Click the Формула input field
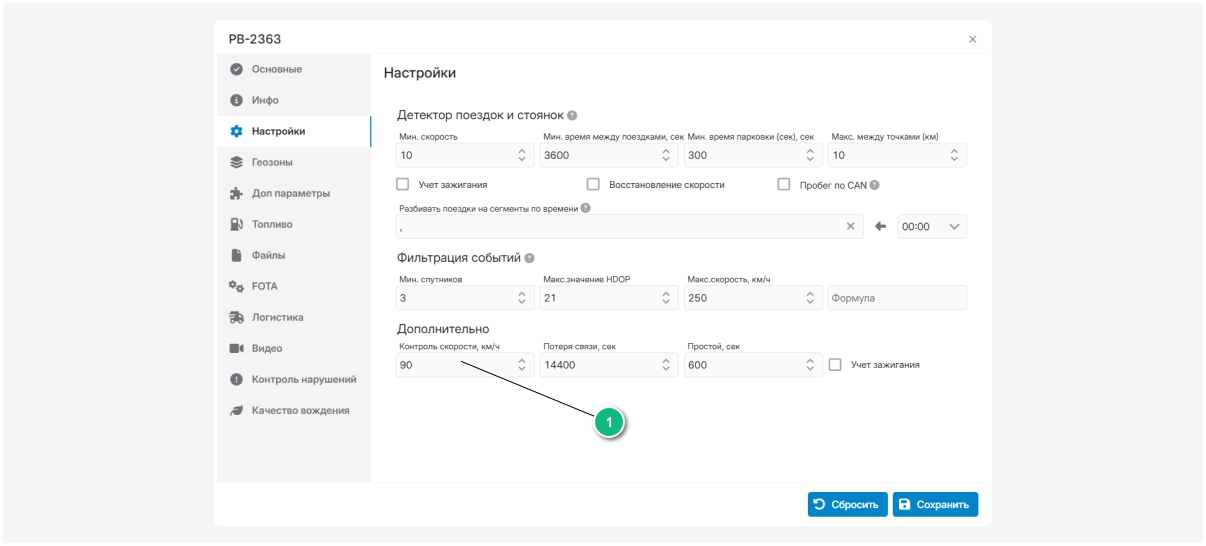 896,298
